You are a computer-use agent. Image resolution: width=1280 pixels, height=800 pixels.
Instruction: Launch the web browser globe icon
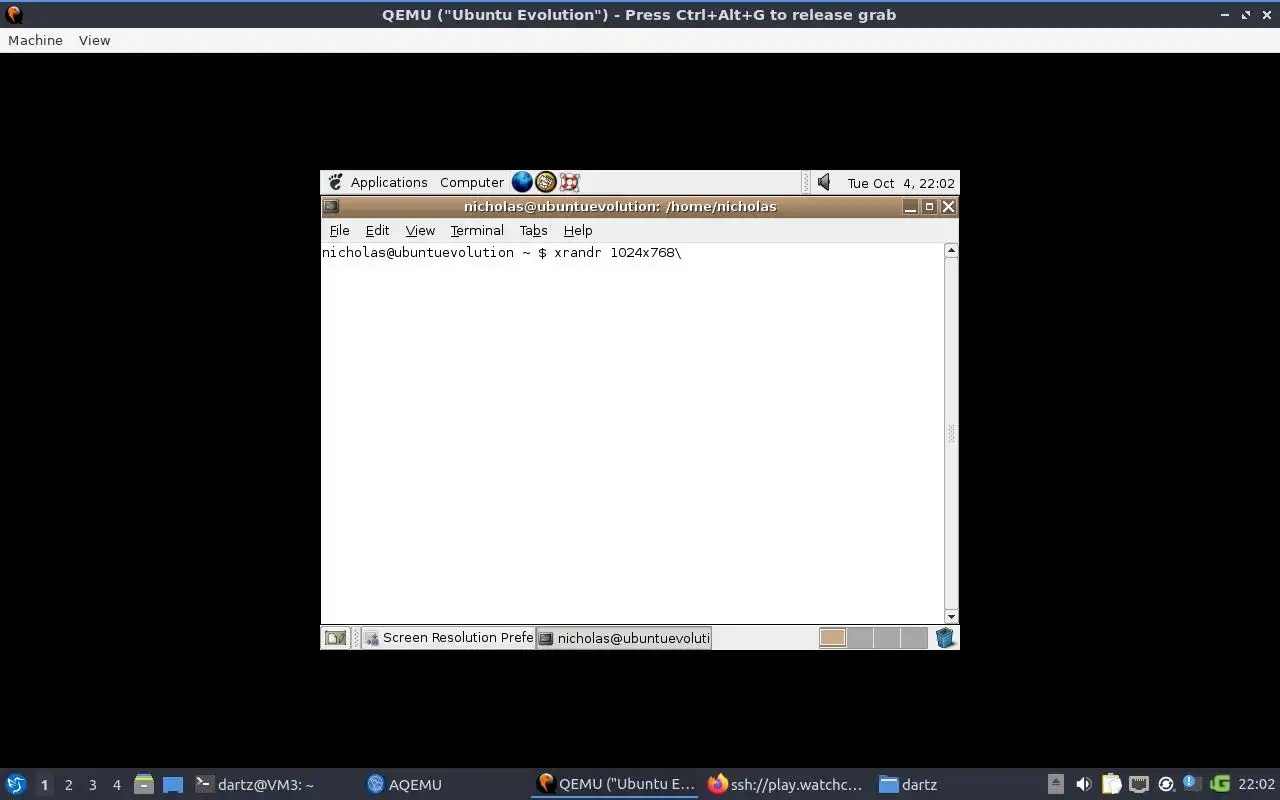(522, 182)
